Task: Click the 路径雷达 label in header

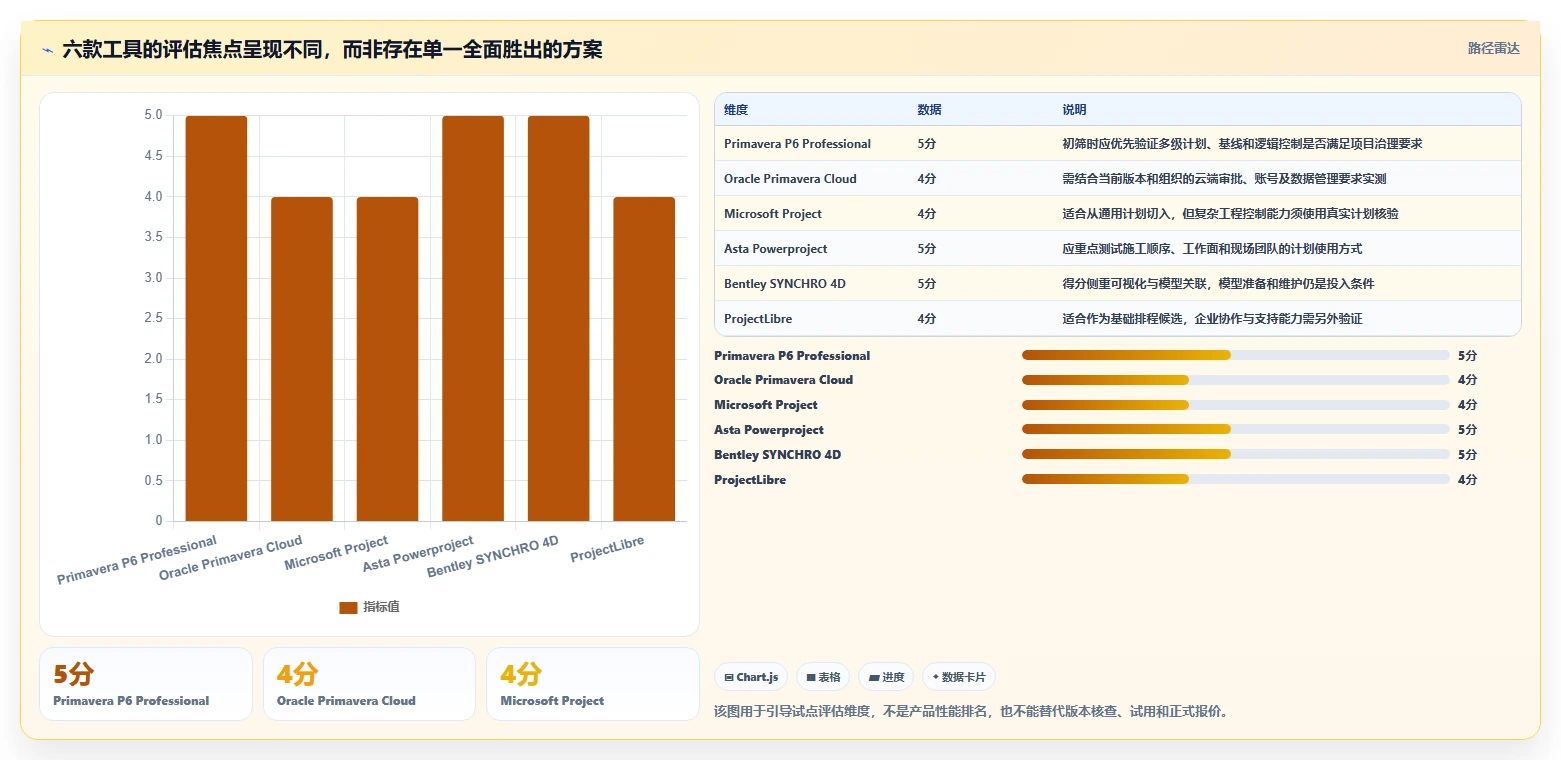Action: pyautogui.click(x=1493, y=48)
